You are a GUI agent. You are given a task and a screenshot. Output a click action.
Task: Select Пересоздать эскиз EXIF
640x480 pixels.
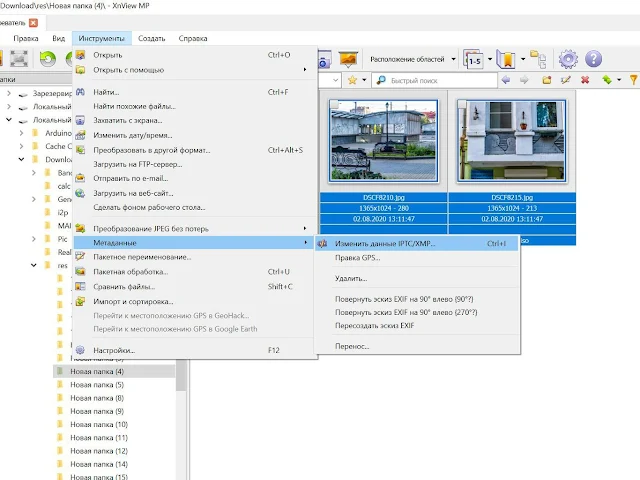point(417,326)
